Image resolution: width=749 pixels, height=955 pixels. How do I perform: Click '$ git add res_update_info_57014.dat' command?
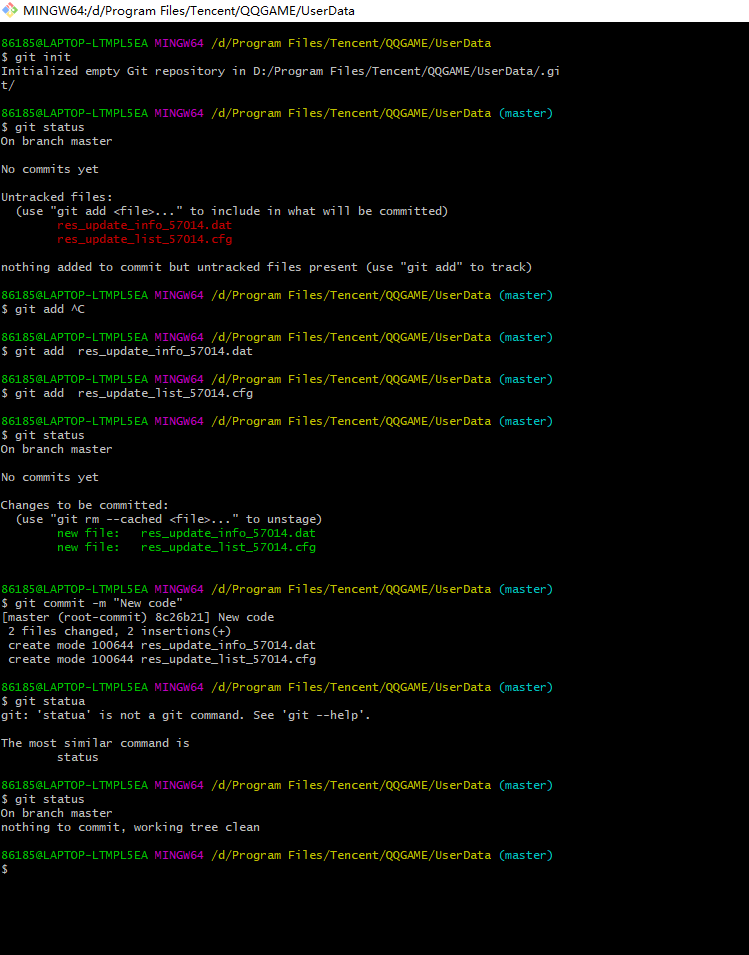[127, 351]
